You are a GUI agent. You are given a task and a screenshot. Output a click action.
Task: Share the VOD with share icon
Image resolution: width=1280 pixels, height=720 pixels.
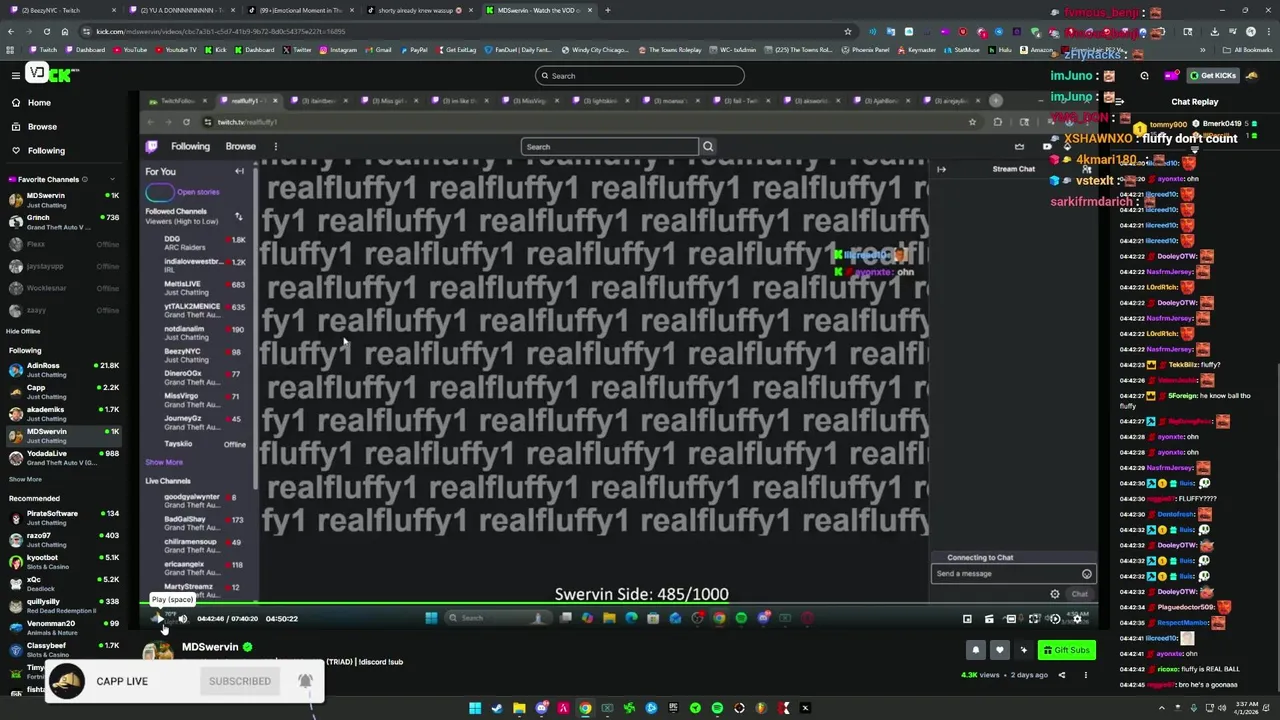(x=1062, y=675)
